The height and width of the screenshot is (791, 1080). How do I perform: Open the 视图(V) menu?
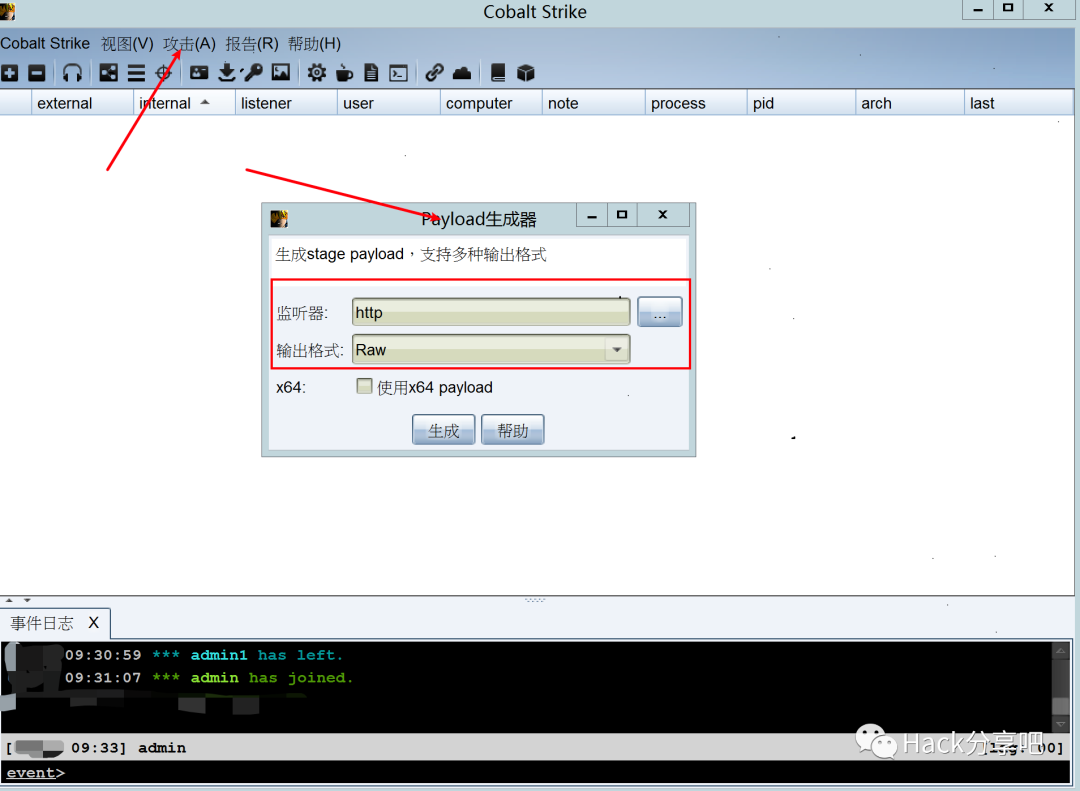(127, 43)
